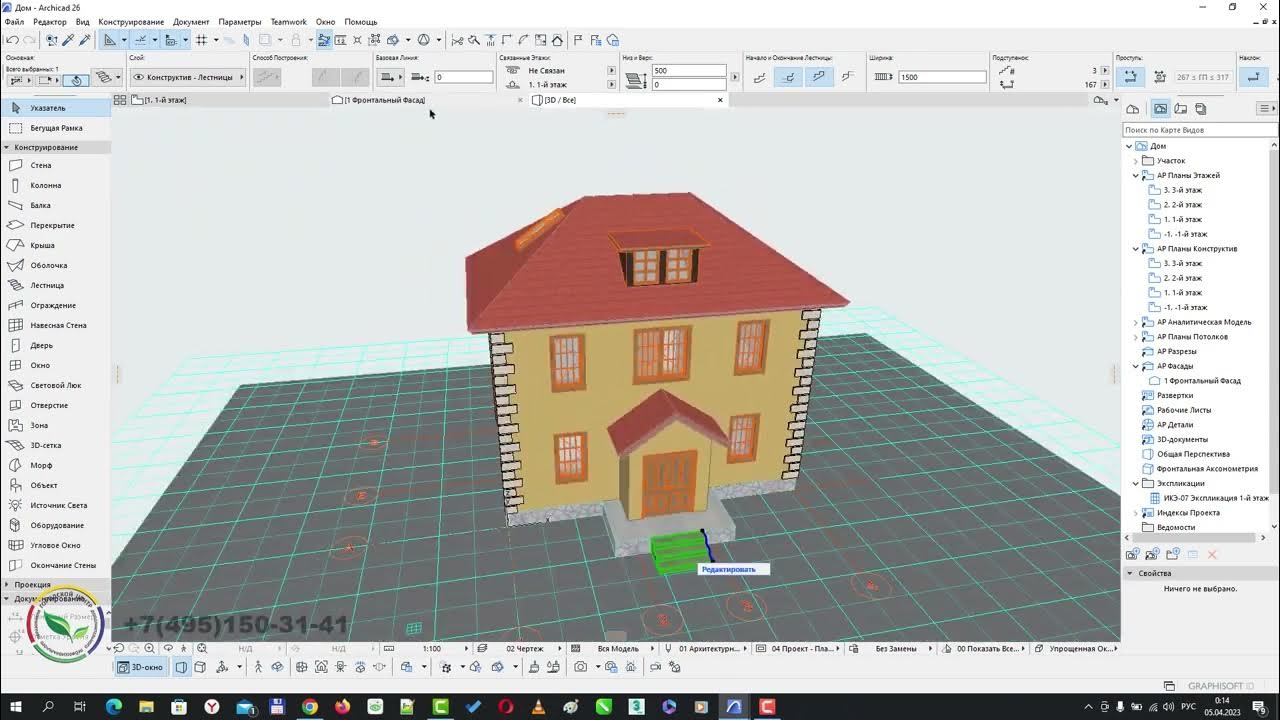Open the Конструирование menu
The image size is (1280, 720).
pyautogui.click(x=131, y=22)
